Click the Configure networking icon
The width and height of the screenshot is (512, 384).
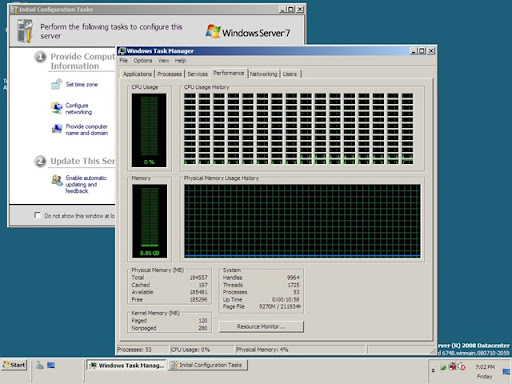coord(57,108)
